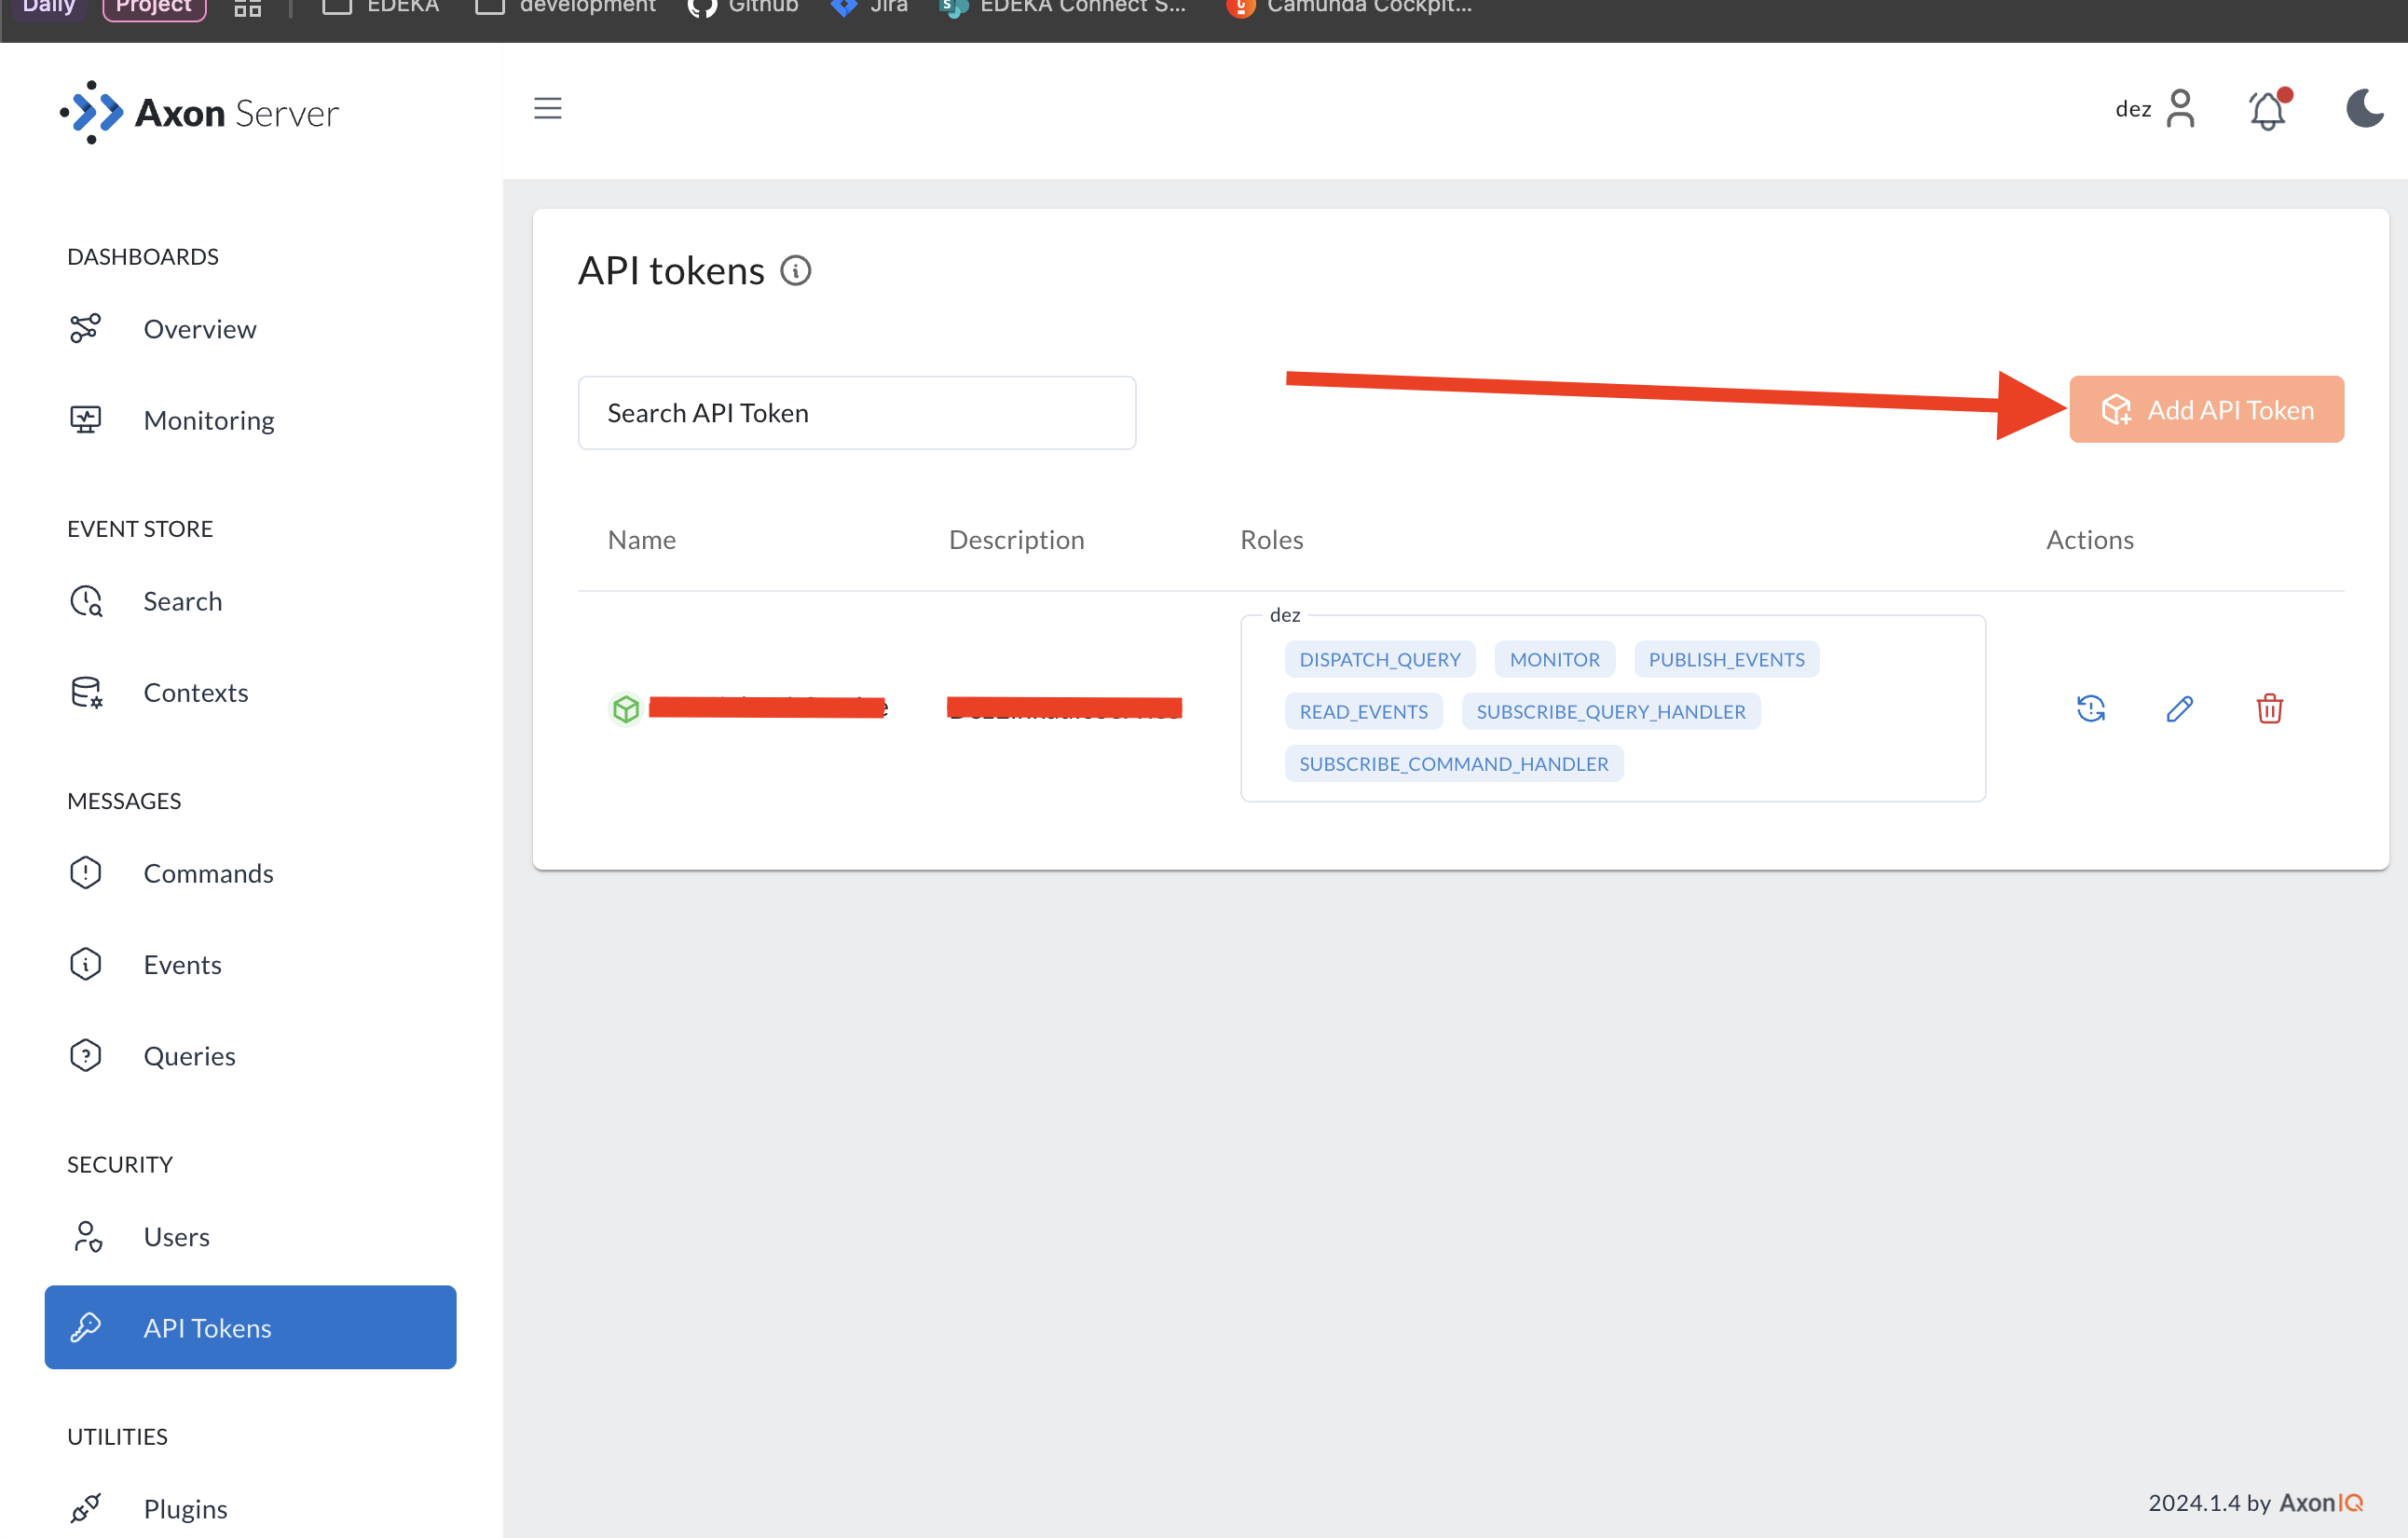Select Users under Security
The width and height of the screenshot is (2408, 1538).
[x=176, y=1237]
